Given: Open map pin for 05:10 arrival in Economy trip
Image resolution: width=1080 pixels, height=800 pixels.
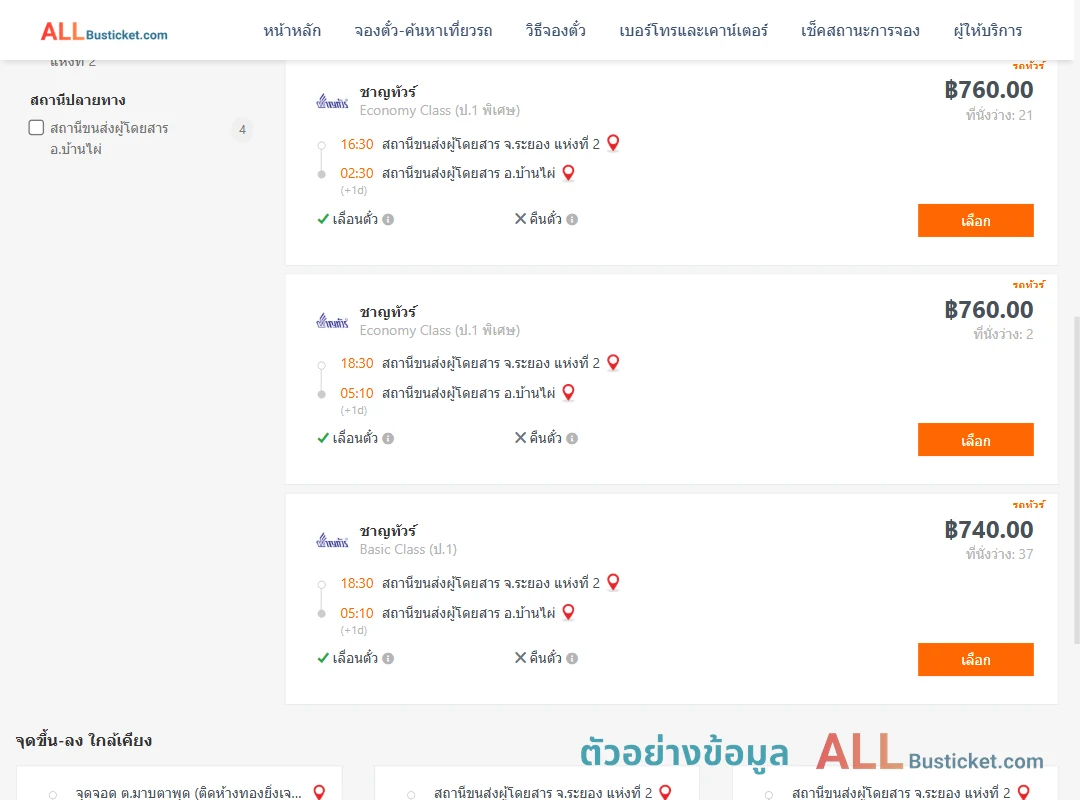Looking at the screenshot, I should [x=568, y=393].
